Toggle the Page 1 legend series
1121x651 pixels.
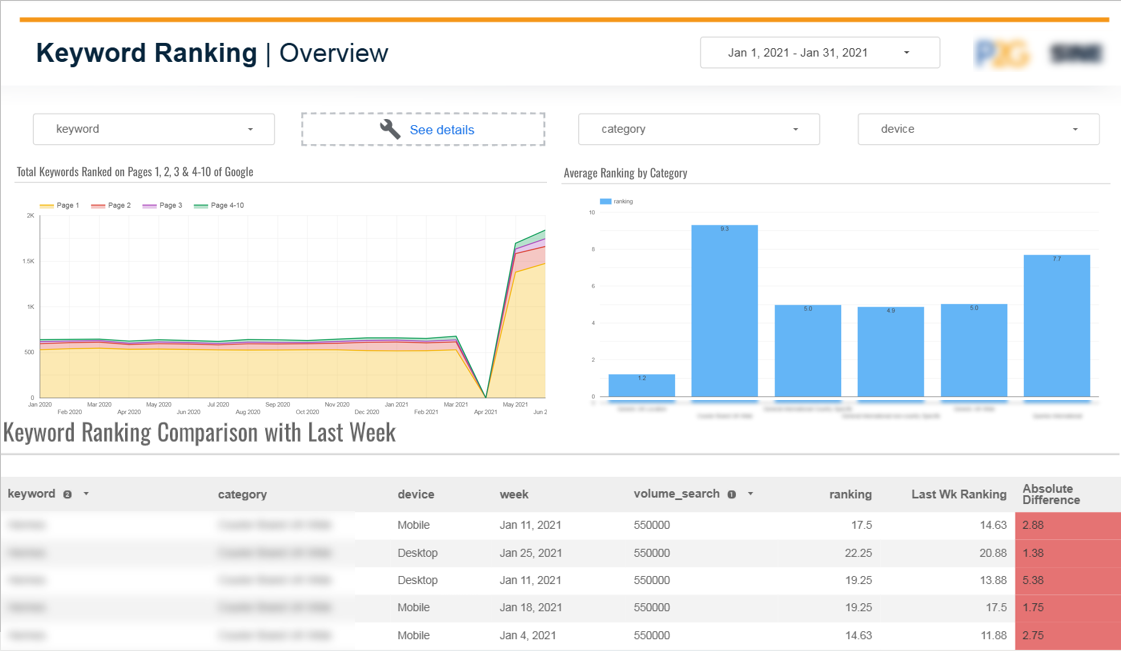pos(60,205)
